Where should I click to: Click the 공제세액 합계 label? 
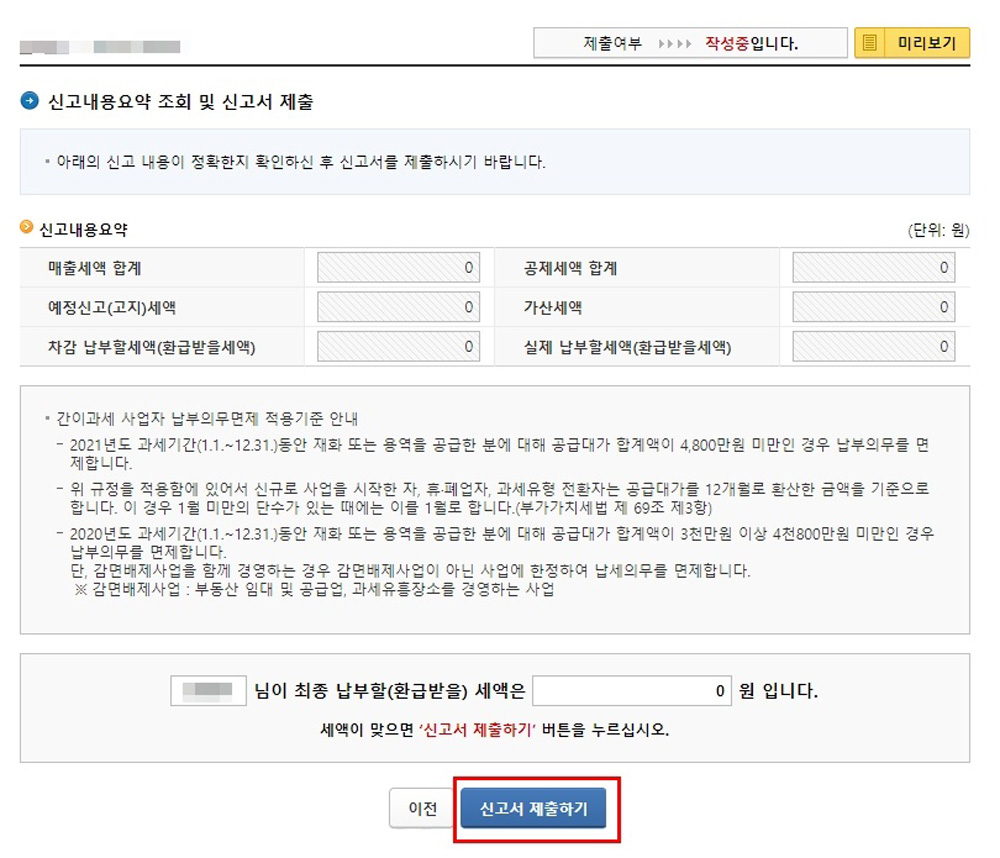(570, 268)
